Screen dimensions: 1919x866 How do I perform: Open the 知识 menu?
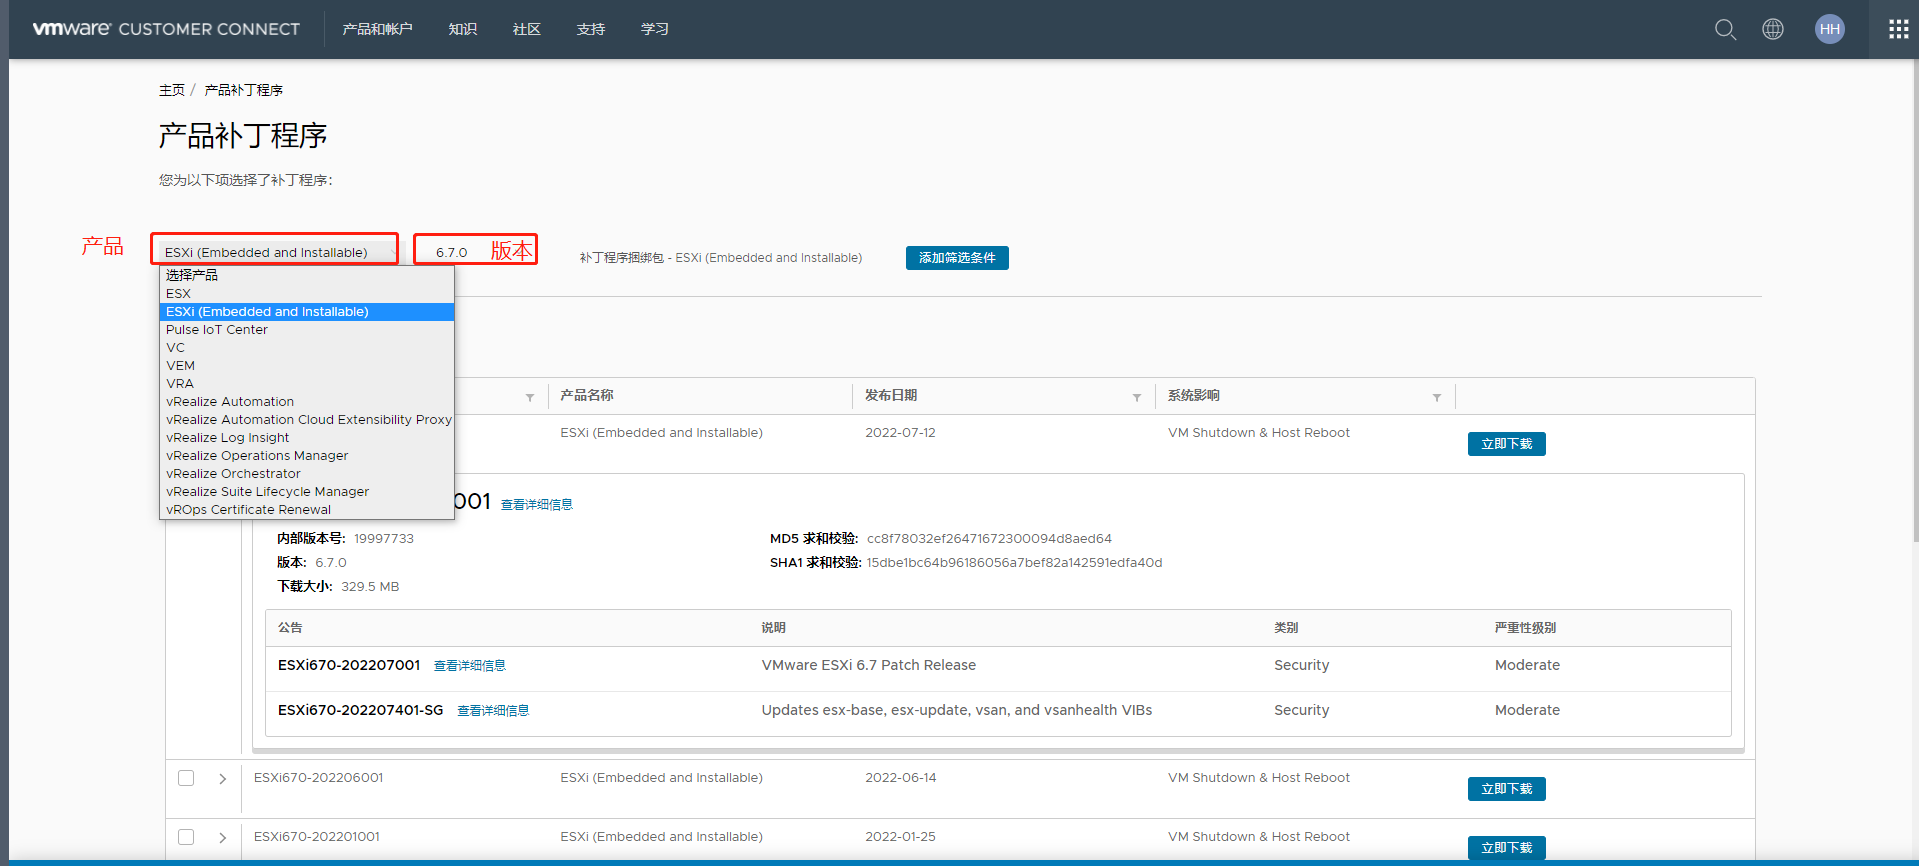pos(463,29)
